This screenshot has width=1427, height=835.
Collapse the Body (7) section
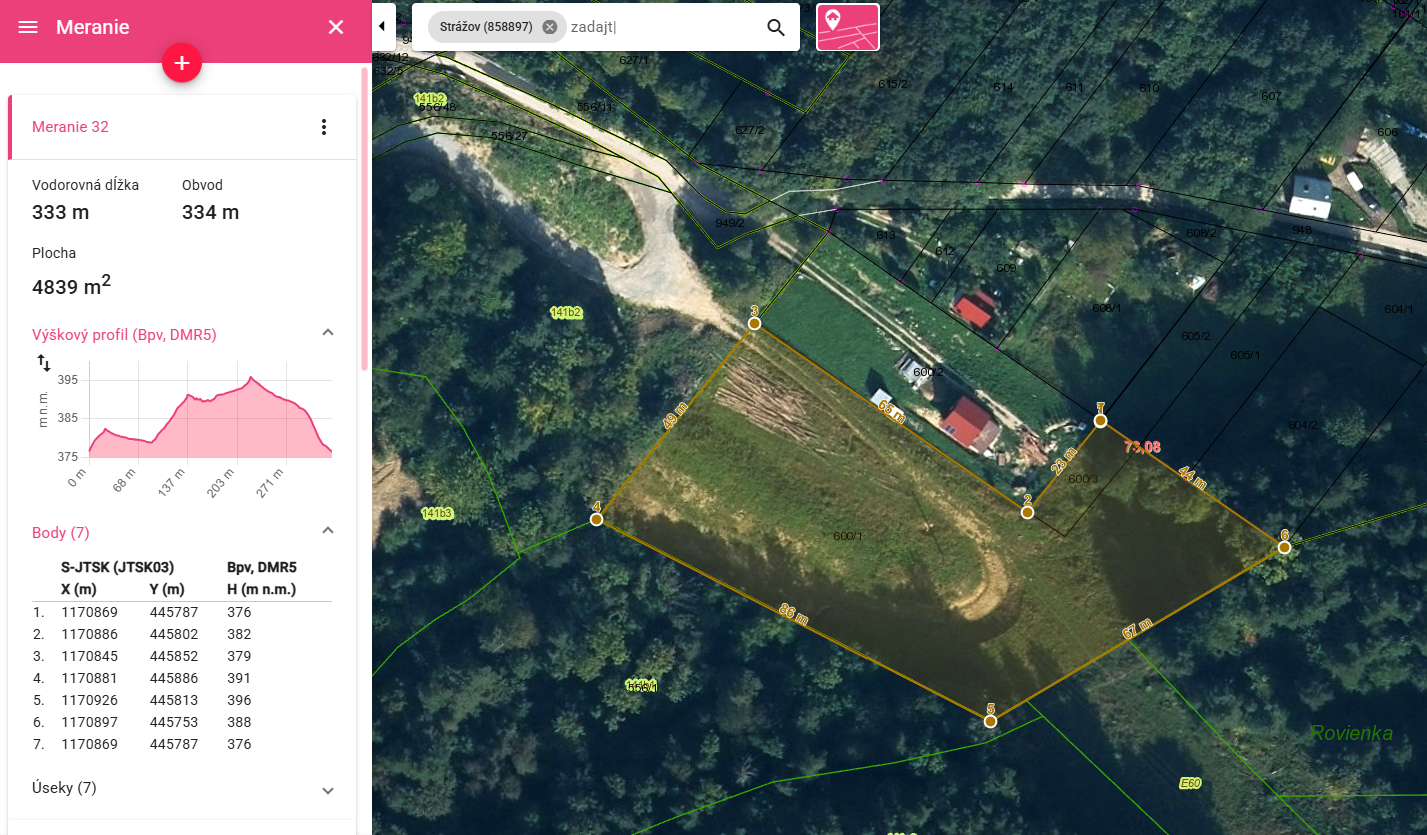(x=327, y=530)
